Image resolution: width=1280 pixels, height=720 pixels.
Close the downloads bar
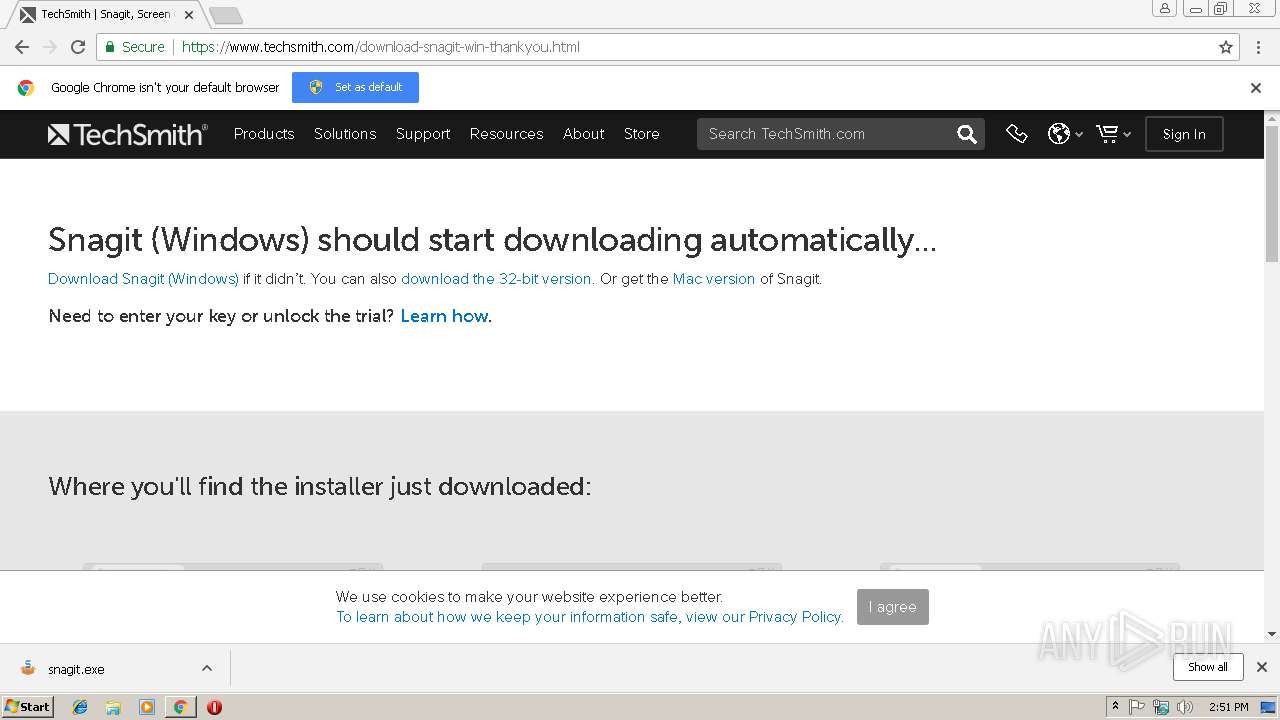[1262, 667]
